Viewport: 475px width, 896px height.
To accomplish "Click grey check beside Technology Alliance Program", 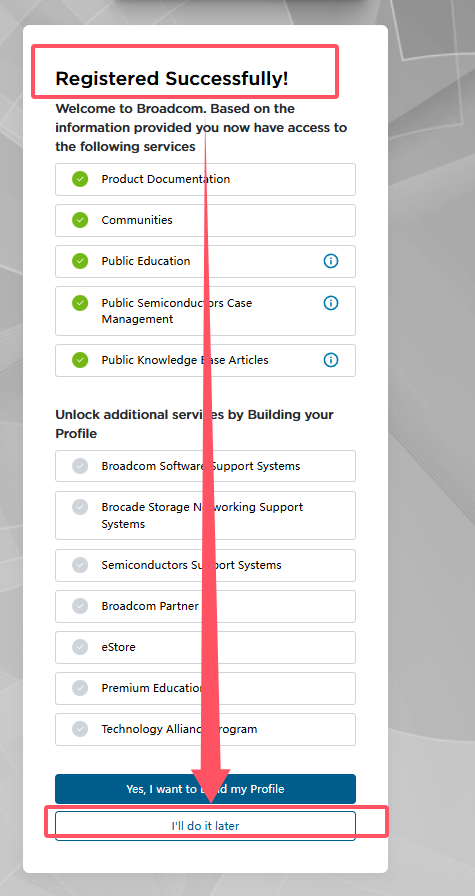I will 80,729.
